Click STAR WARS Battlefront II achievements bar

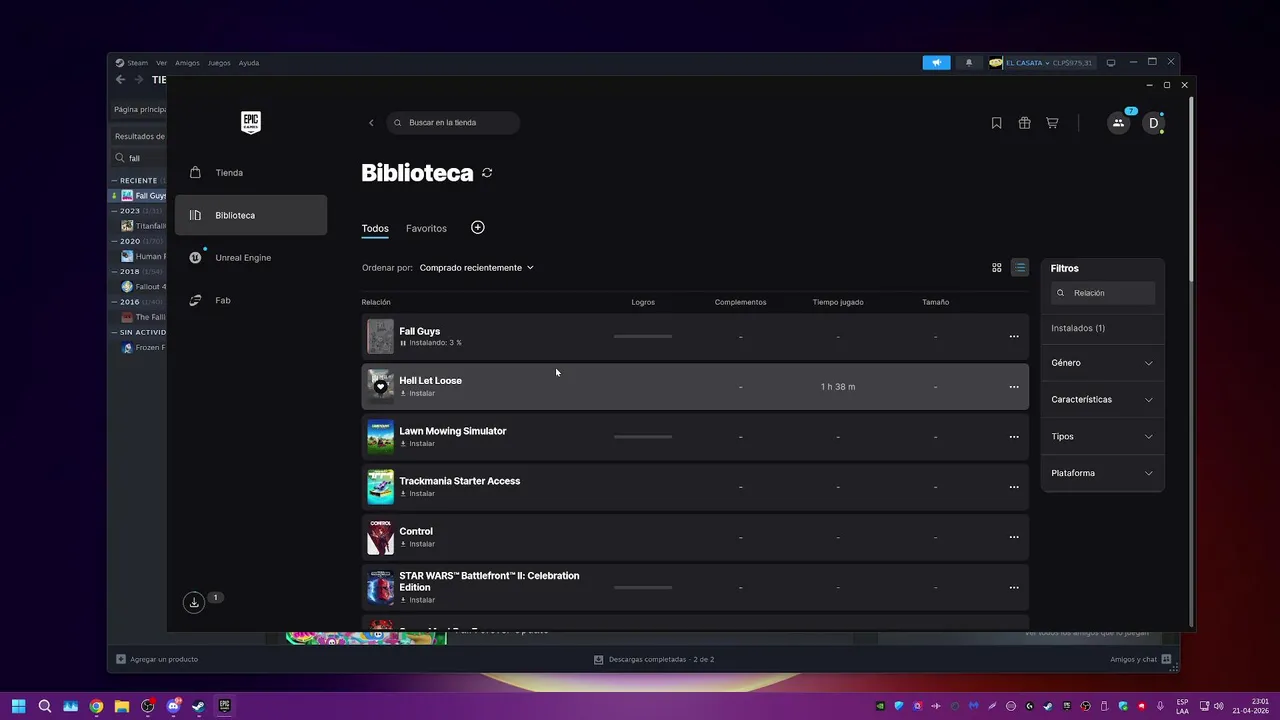643,587
